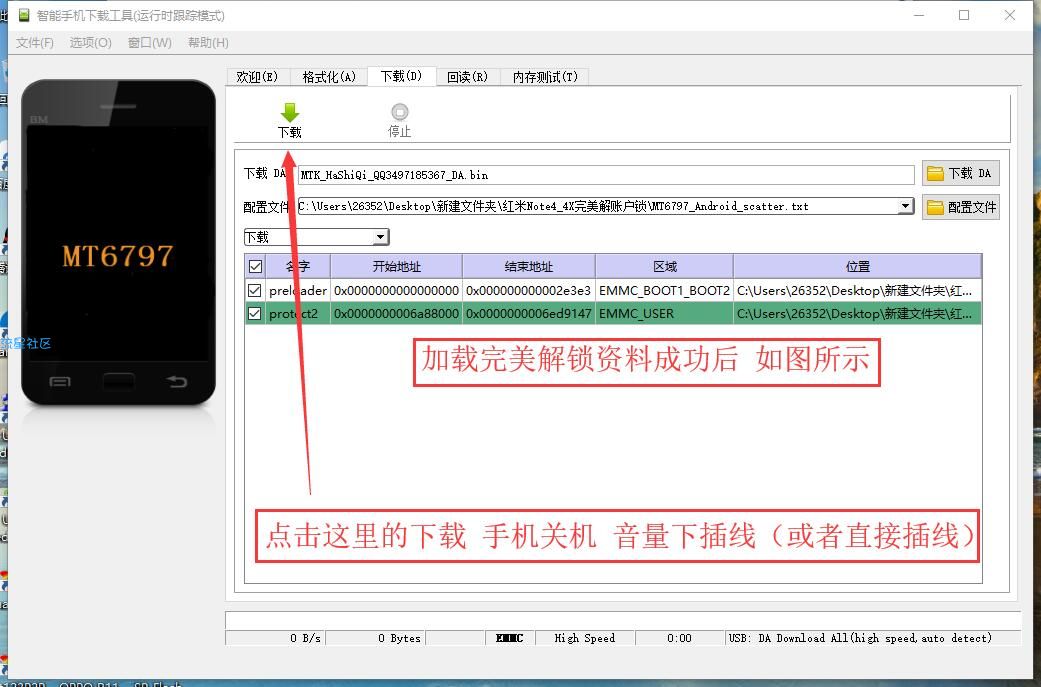The height and width of the screenshot is (687, 1041).
Task: Open the 选项(O) menu
Action: pyautogui.click(x=90, y=42)
